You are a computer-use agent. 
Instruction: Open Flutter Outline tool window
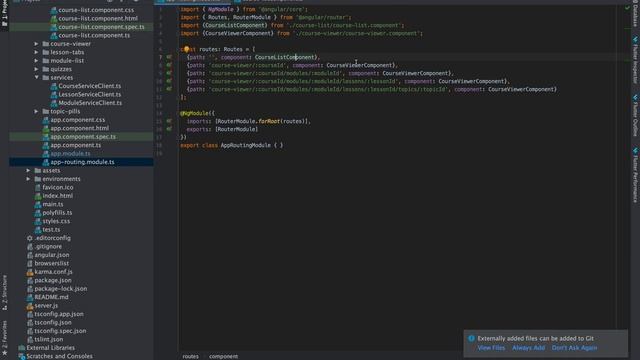click(635, 116)
